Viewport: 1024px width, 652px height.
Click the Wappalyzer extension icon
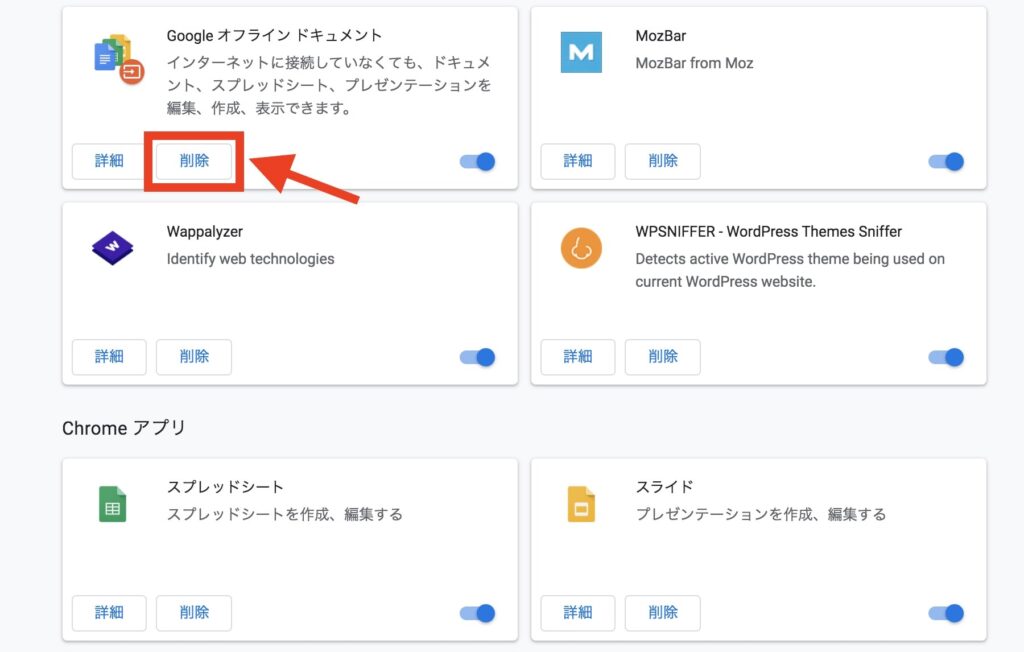point(112,248)
